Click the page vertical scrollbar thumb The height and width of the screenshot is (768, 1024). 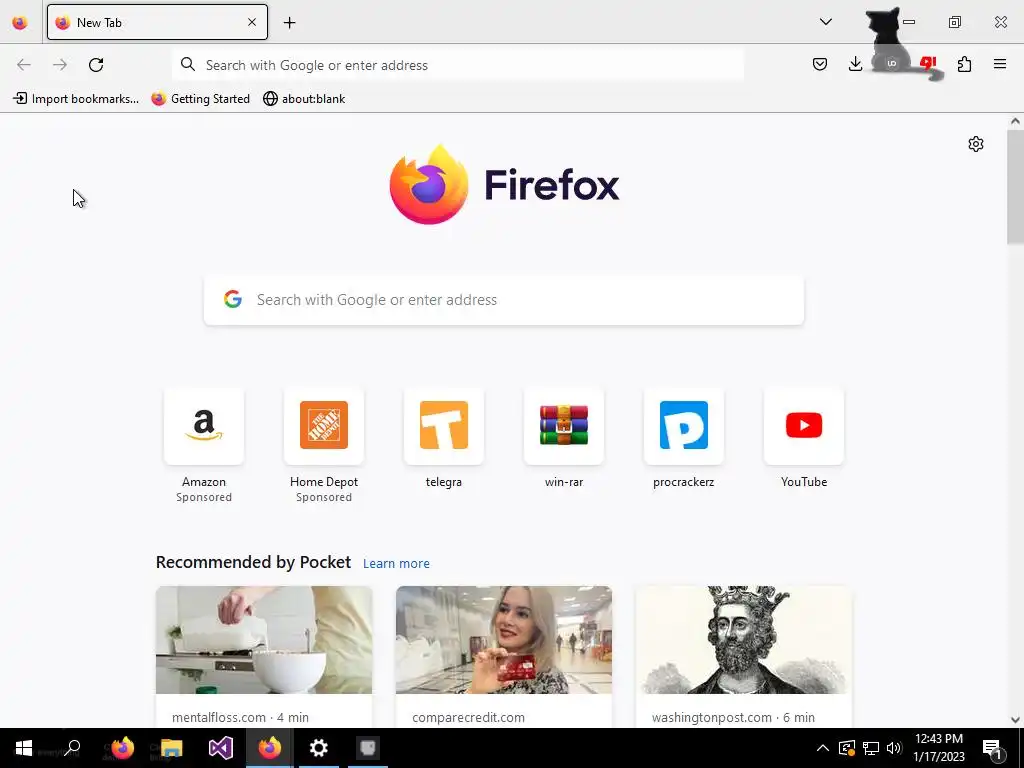tap(1015, 187)
